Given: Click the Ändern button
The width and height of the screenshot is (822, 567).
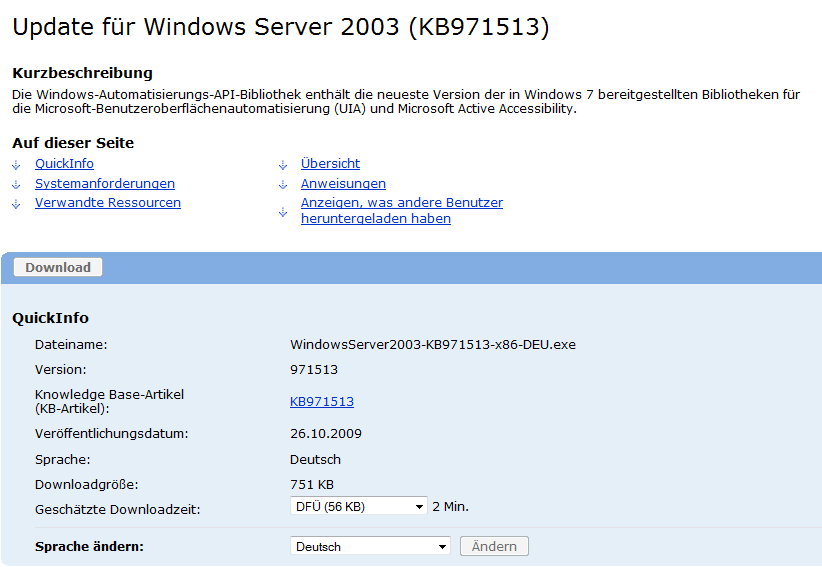Looking at the screenshot, I should pyautogui.click(x=494, y=546).
